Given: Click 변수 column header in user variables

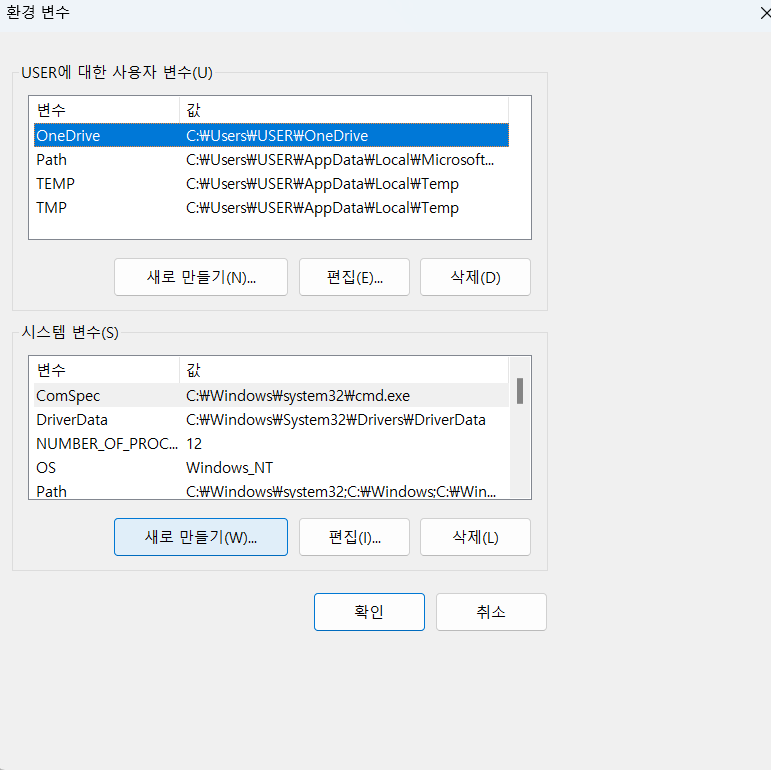Looking at the screenshot, I should click(x=106, y=110).
